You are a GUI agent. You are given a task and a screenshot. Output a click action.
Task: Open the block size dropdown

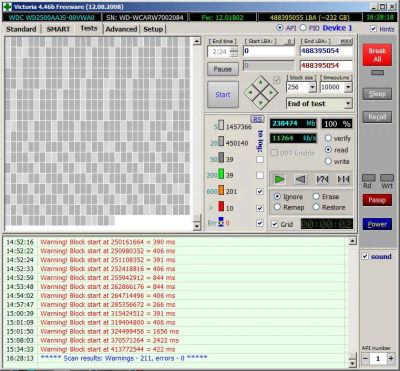(x=312, y=87)
